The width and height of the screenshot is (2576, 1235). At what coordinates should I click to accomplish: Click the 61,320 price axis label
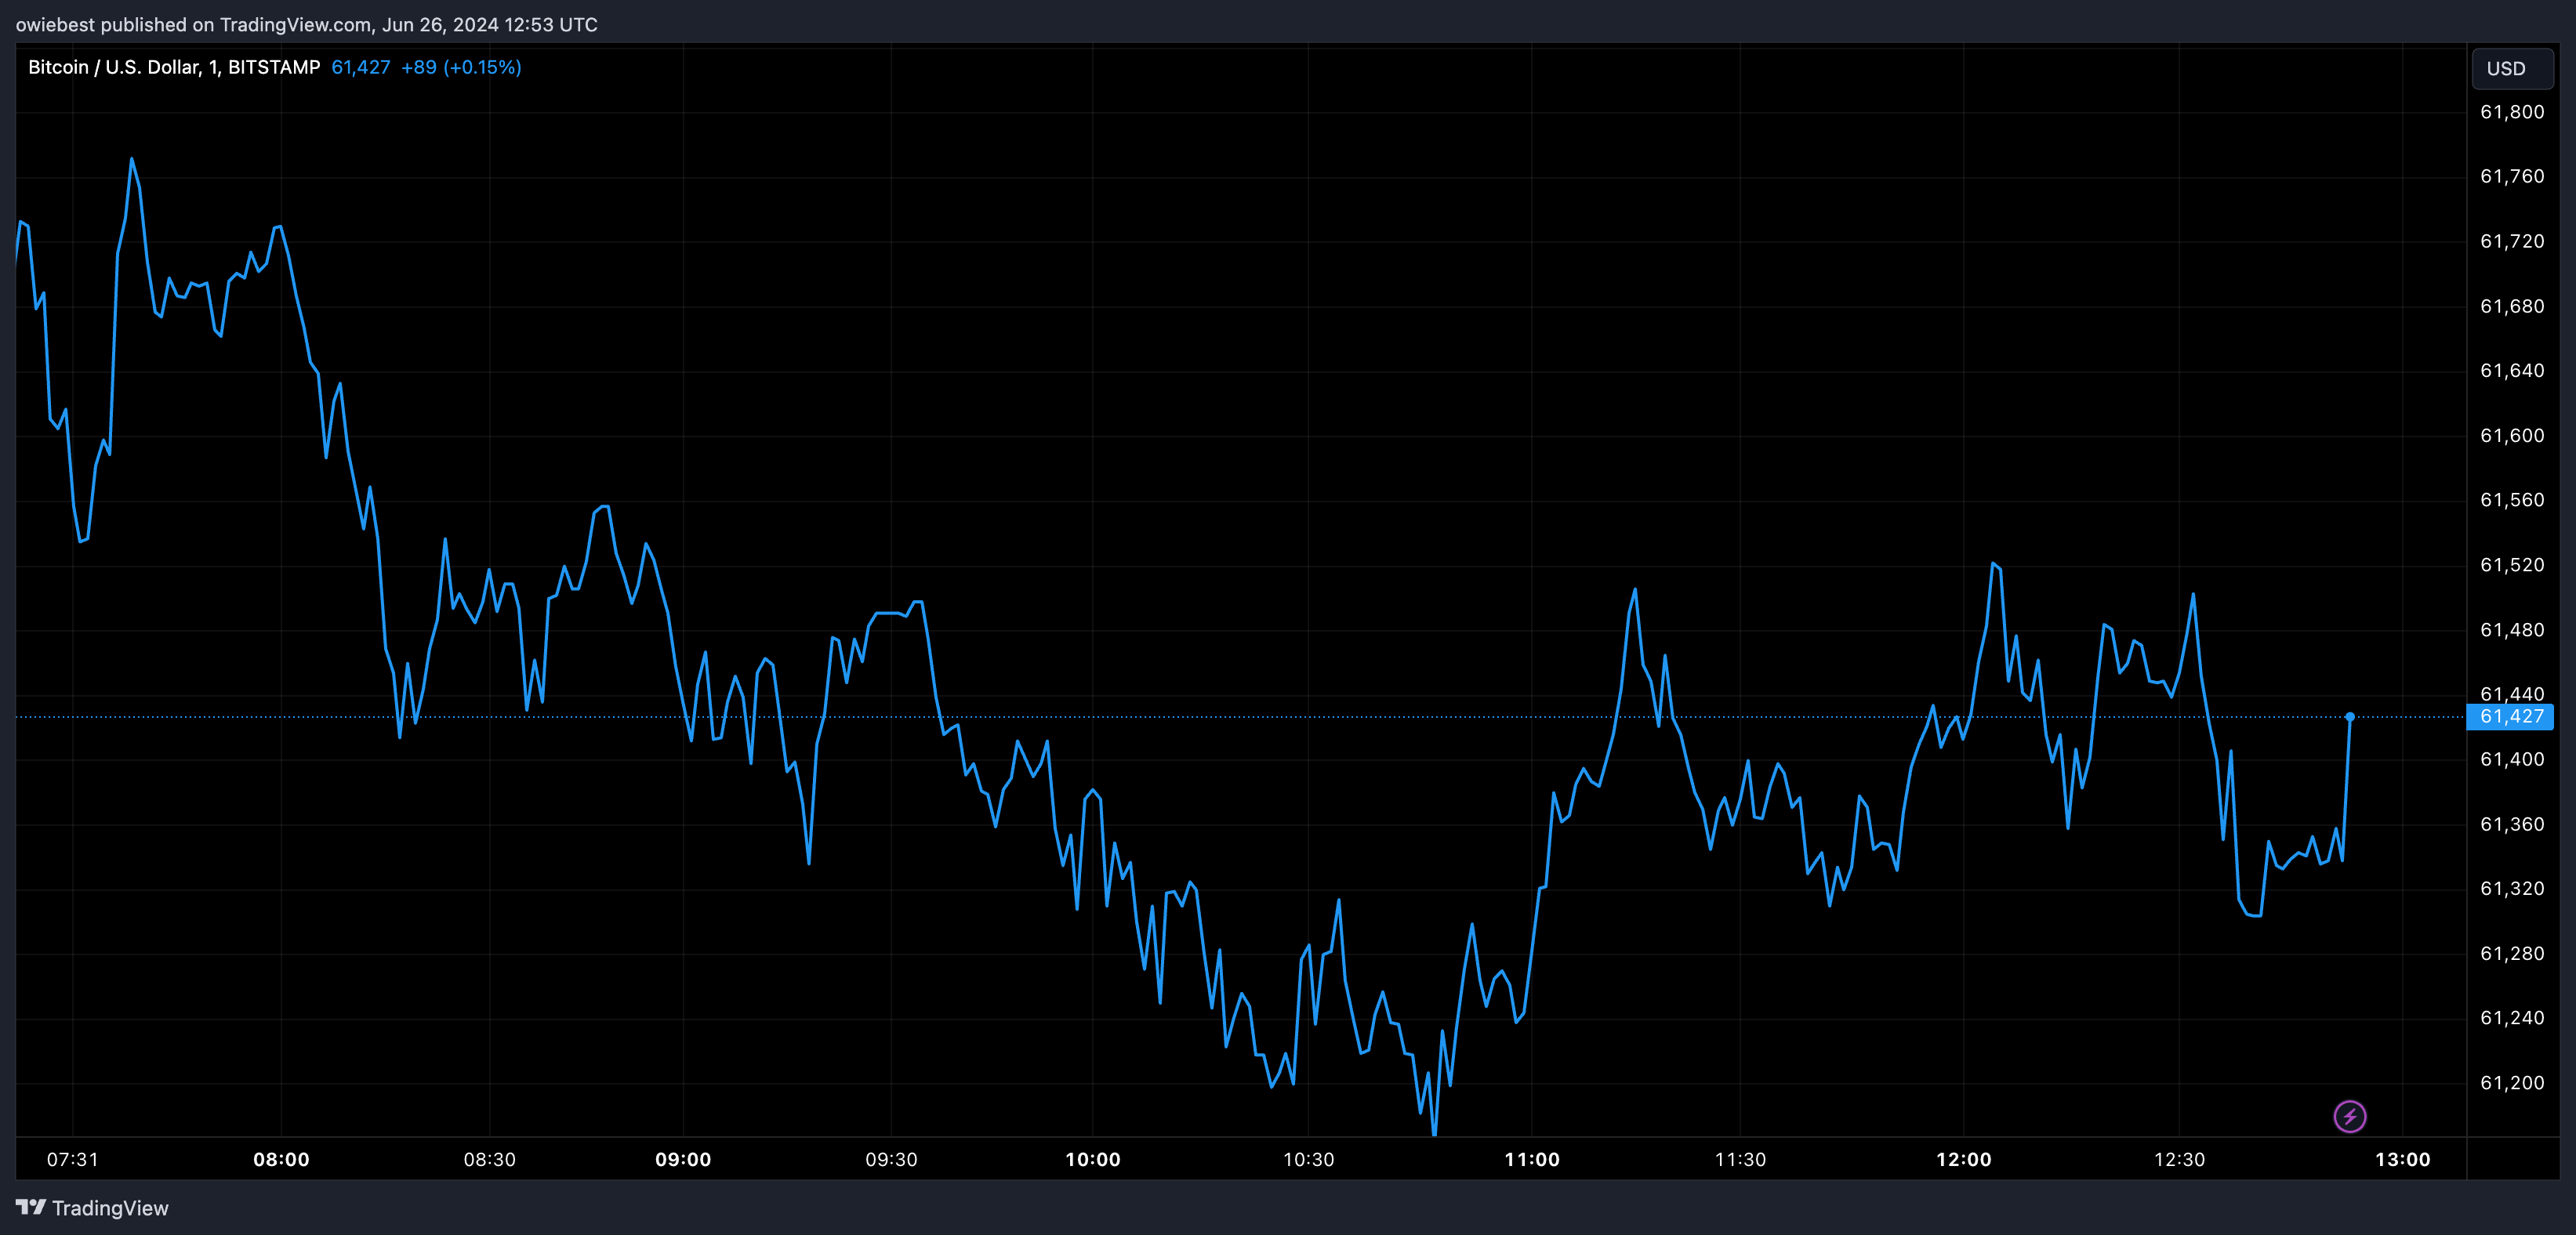2512,888
